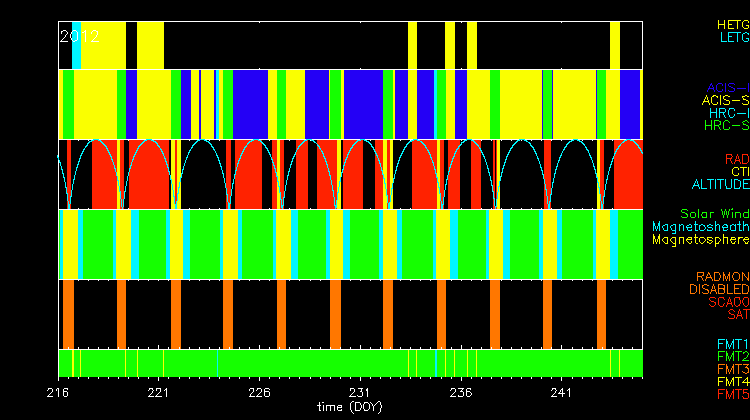Click the 2012 year label in plot

pyautogui.click(x=79, y=36)
